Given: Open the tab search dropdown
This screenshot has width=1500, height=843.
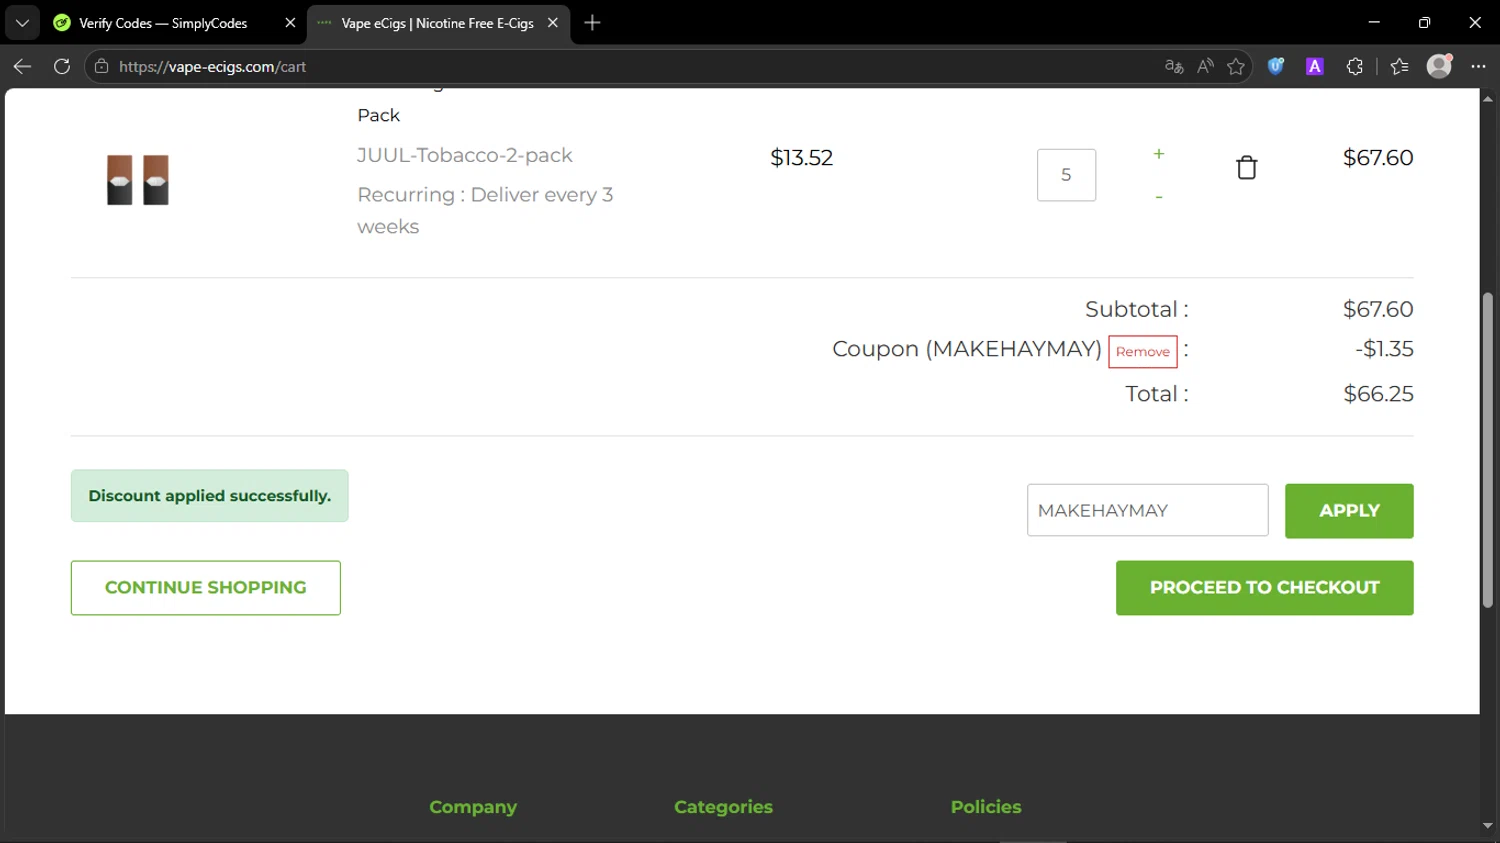Looking at the screenshot, I should pos(22,23).
